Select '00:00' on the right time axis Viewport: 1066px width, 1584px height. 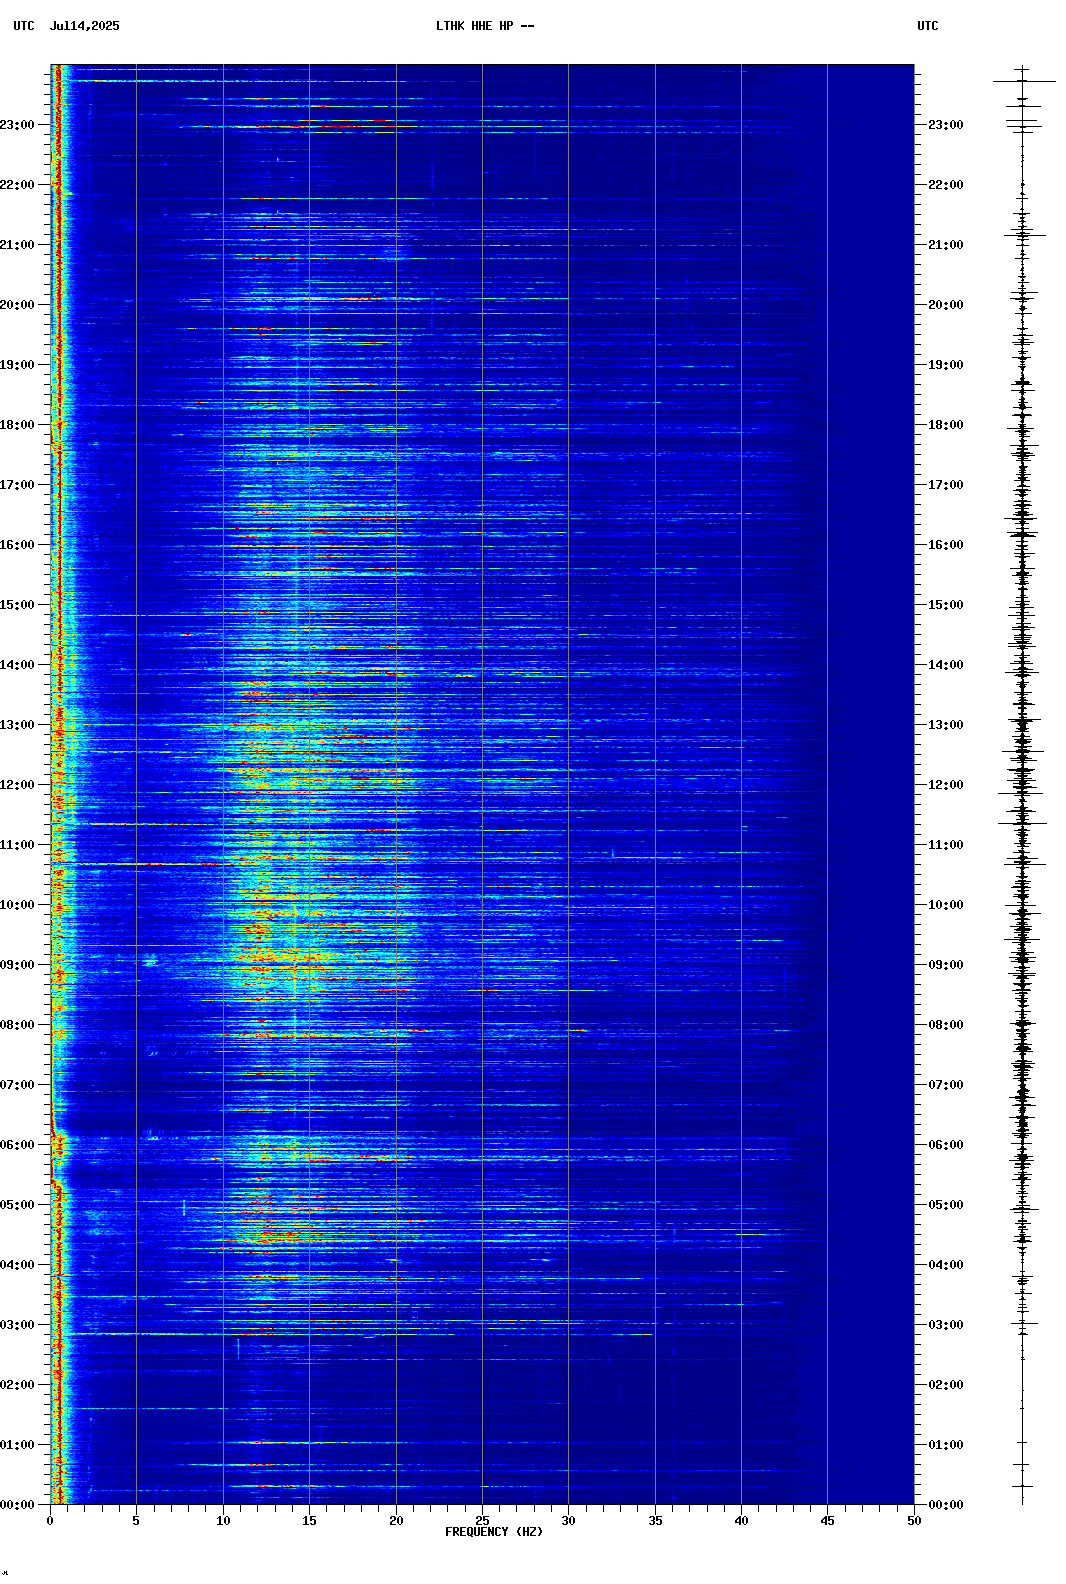coord(946,1505)
